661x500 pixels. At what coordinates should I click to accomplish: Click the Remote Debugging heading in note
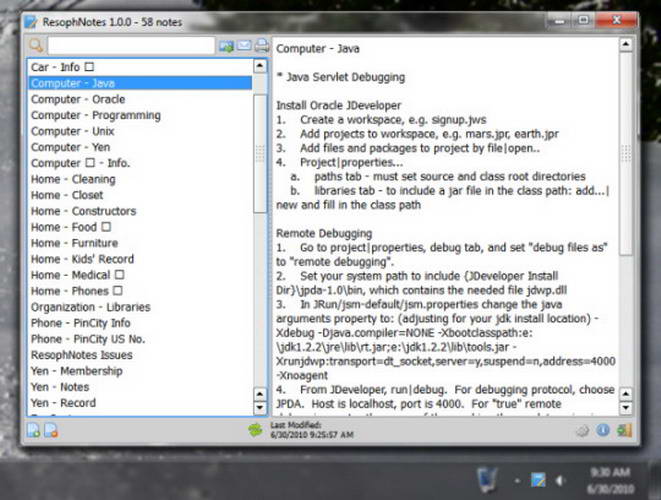[x=324, y=233]
